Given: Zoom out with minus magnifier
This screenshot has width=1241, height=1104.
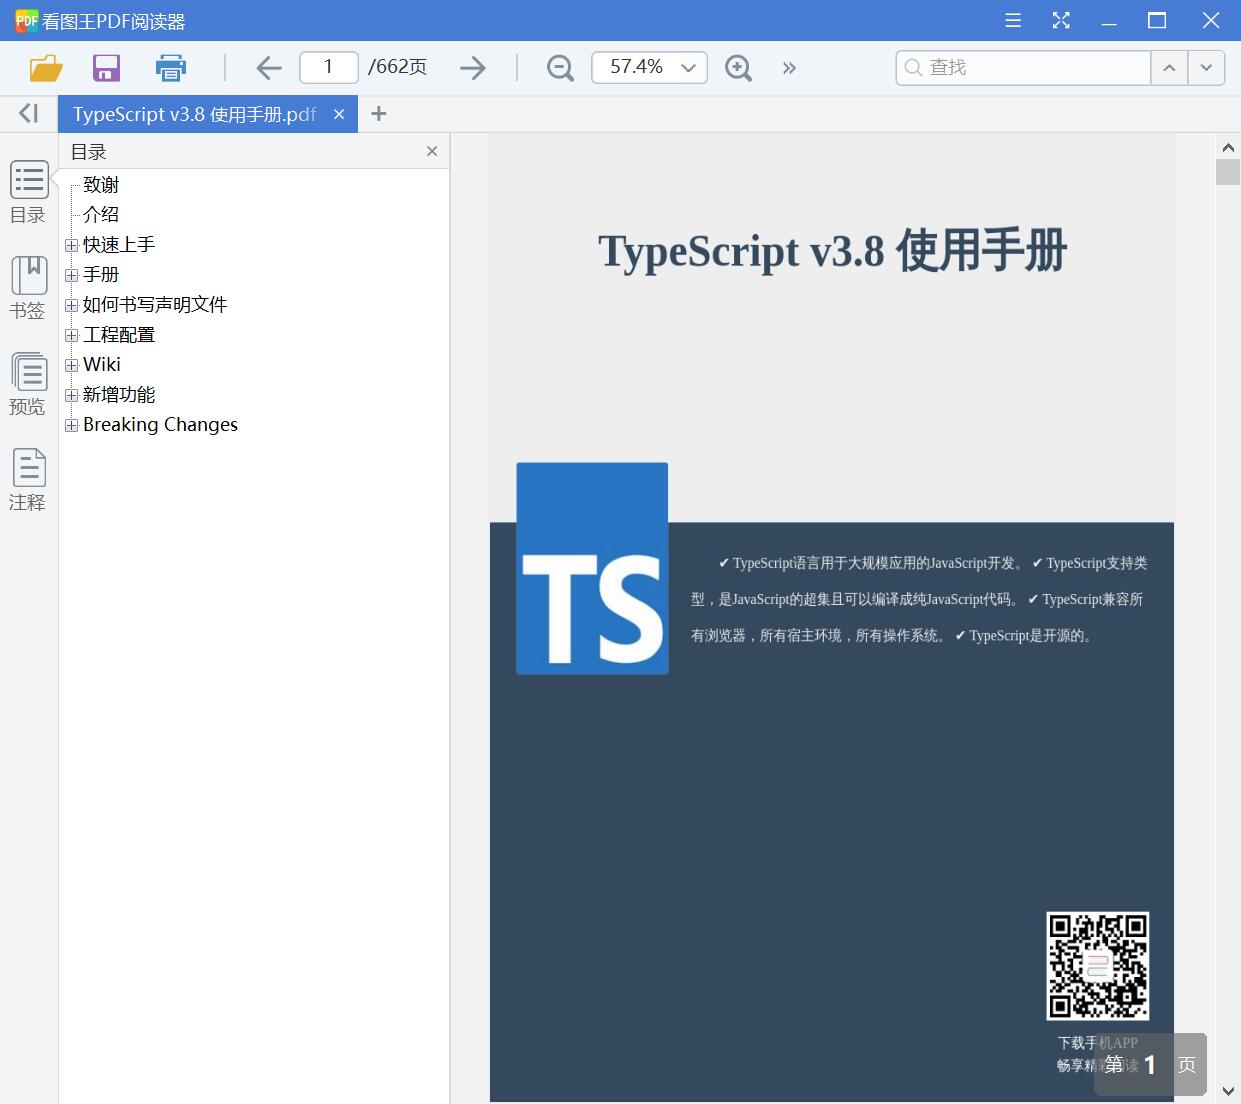Looking at the screenshot, I should (x=560, y=68).
